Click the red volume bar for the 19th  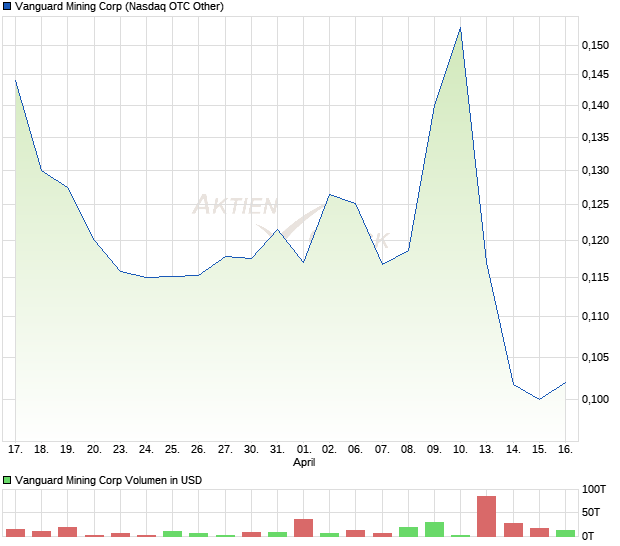(68, 532)
